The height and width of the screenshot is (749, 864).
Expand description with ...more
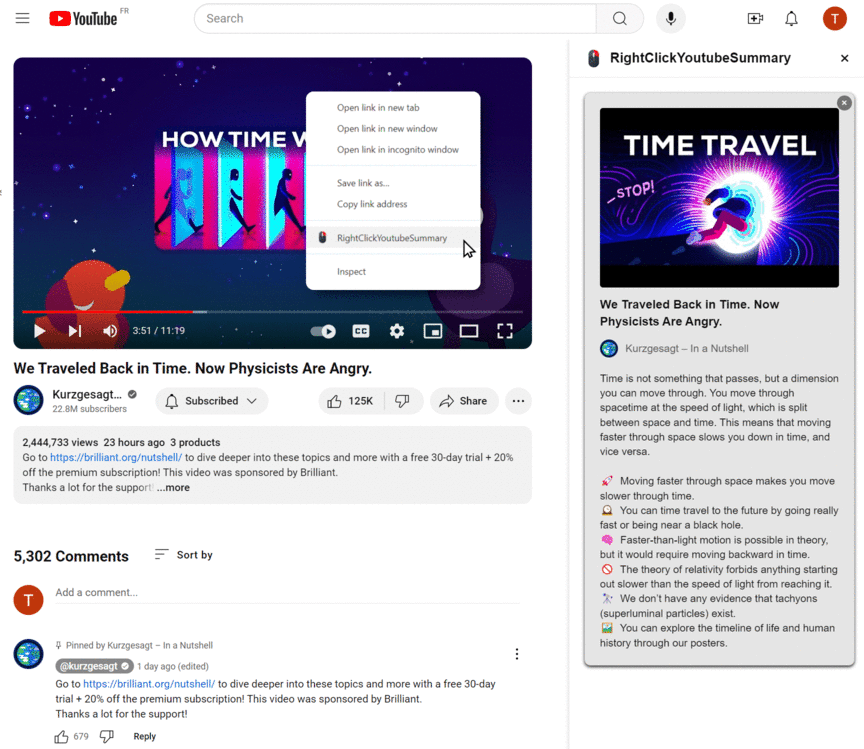tap(173, 488)
